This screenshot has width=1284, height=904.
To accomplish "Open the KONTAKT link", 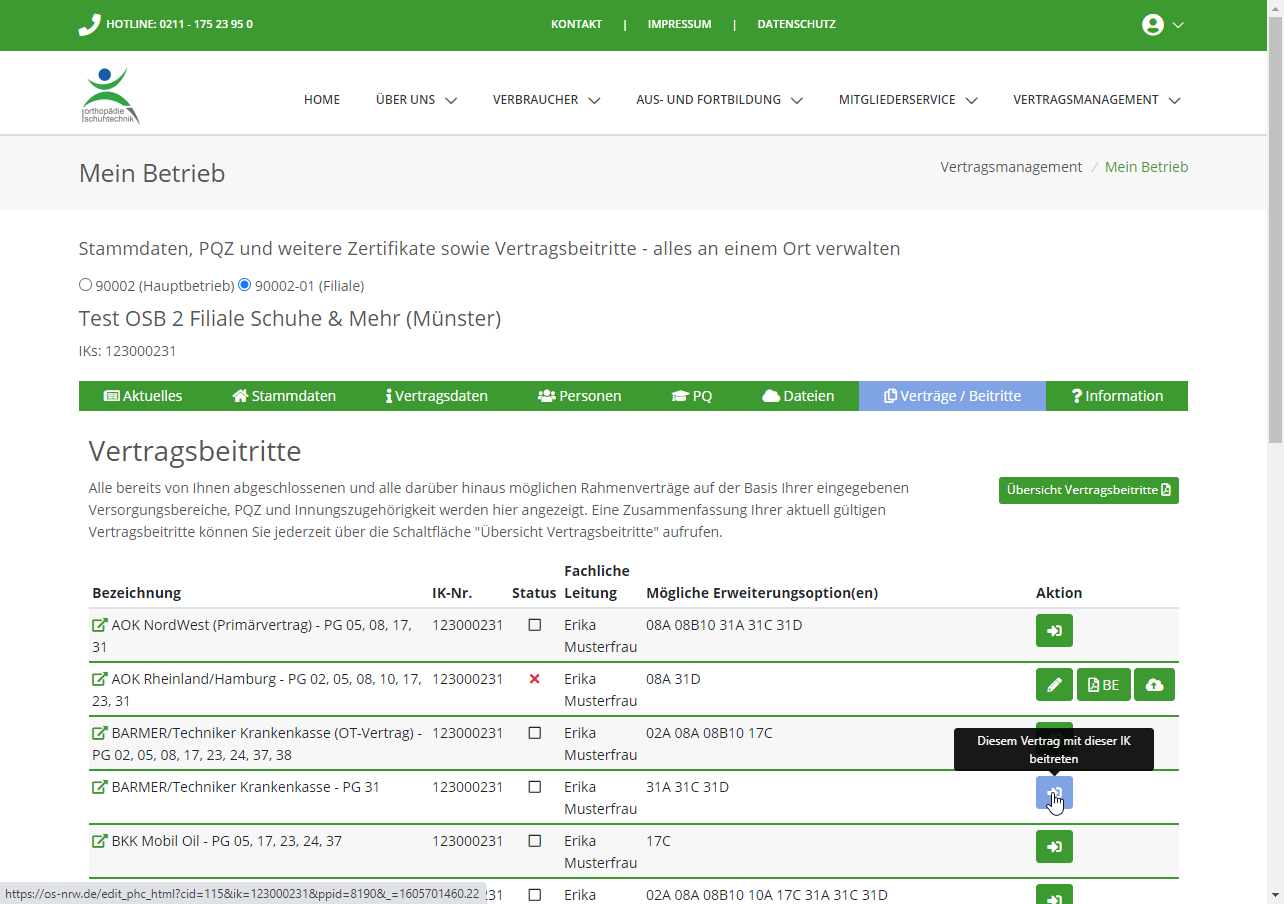I will coord(576,25).
